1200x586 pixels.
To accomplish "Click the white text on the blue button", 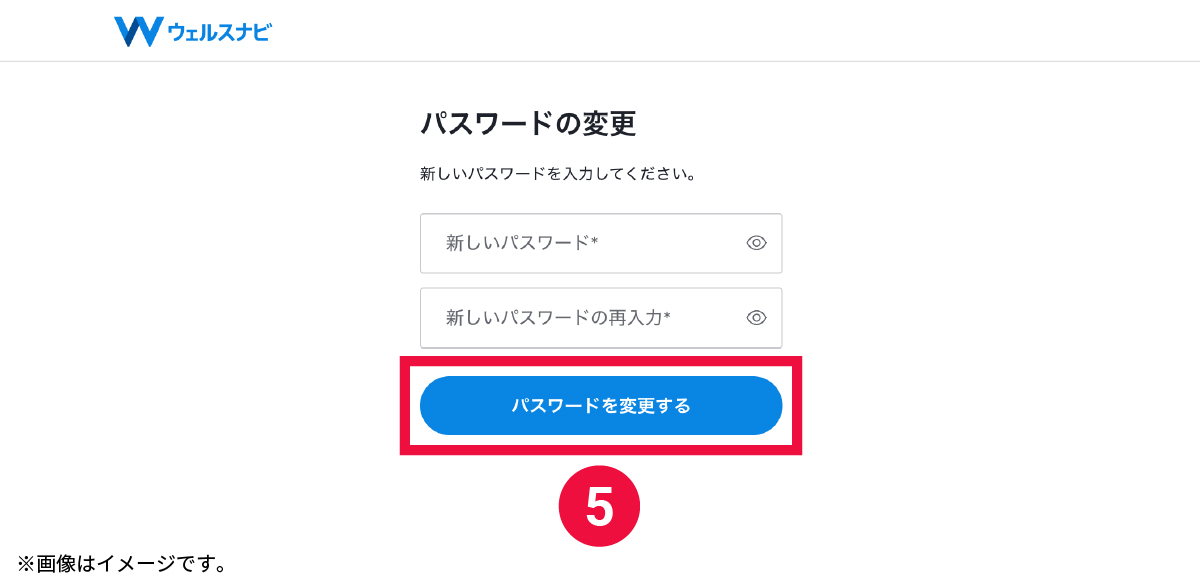I will 601,406.
